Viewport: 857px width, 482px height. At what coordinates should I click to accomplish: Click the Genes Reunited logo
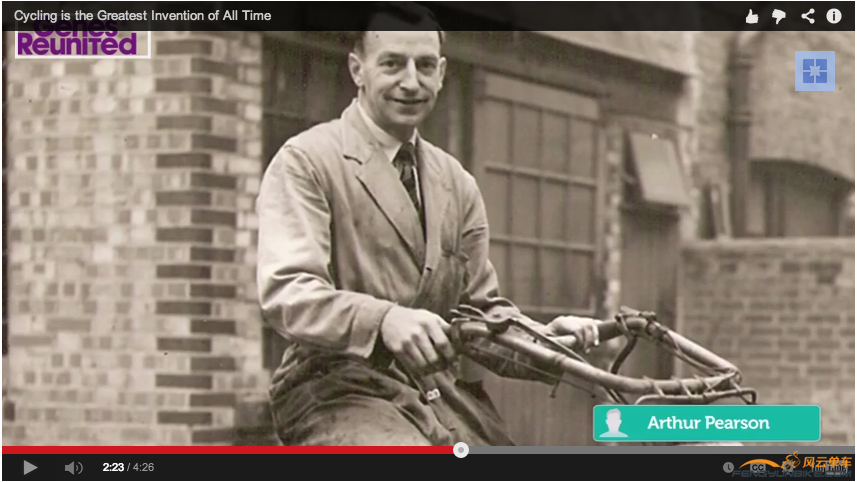pos(80,43)
